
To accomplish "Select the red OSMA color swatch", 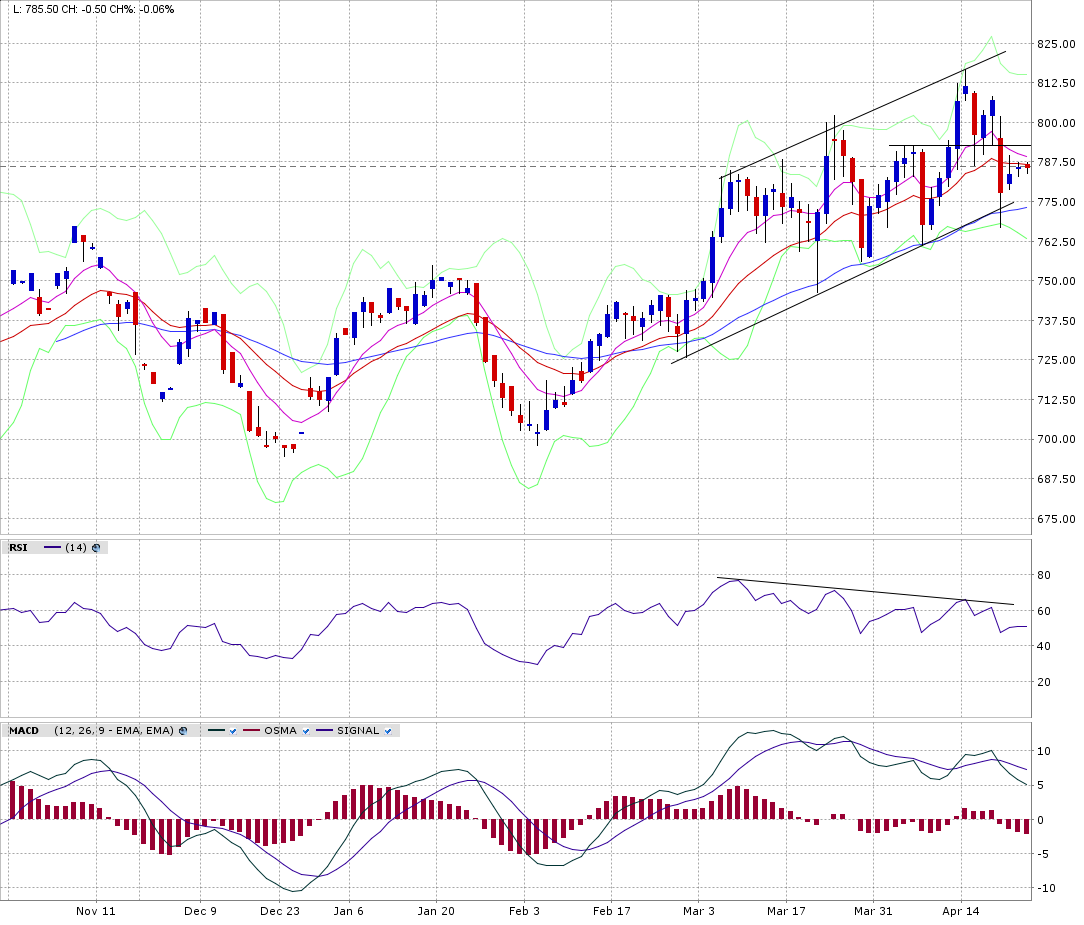I will click(251, 731).
